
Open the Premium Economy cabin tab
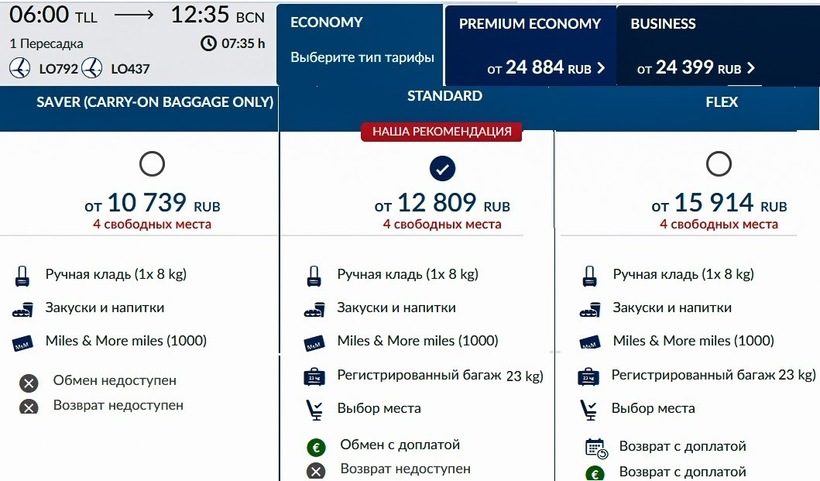530,24
